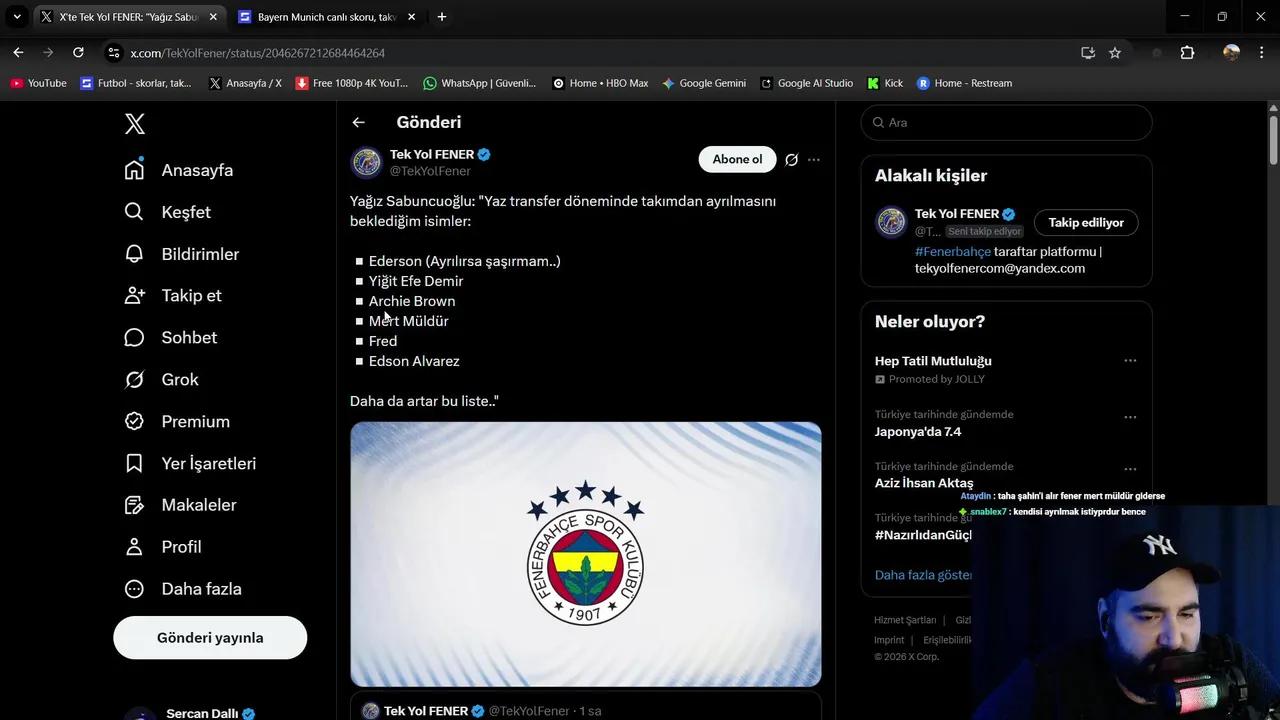Screen dimensions: 1280x720
Task: Open options for Hep Tatil Mutluluğu trend
Action: [1130, 361]
